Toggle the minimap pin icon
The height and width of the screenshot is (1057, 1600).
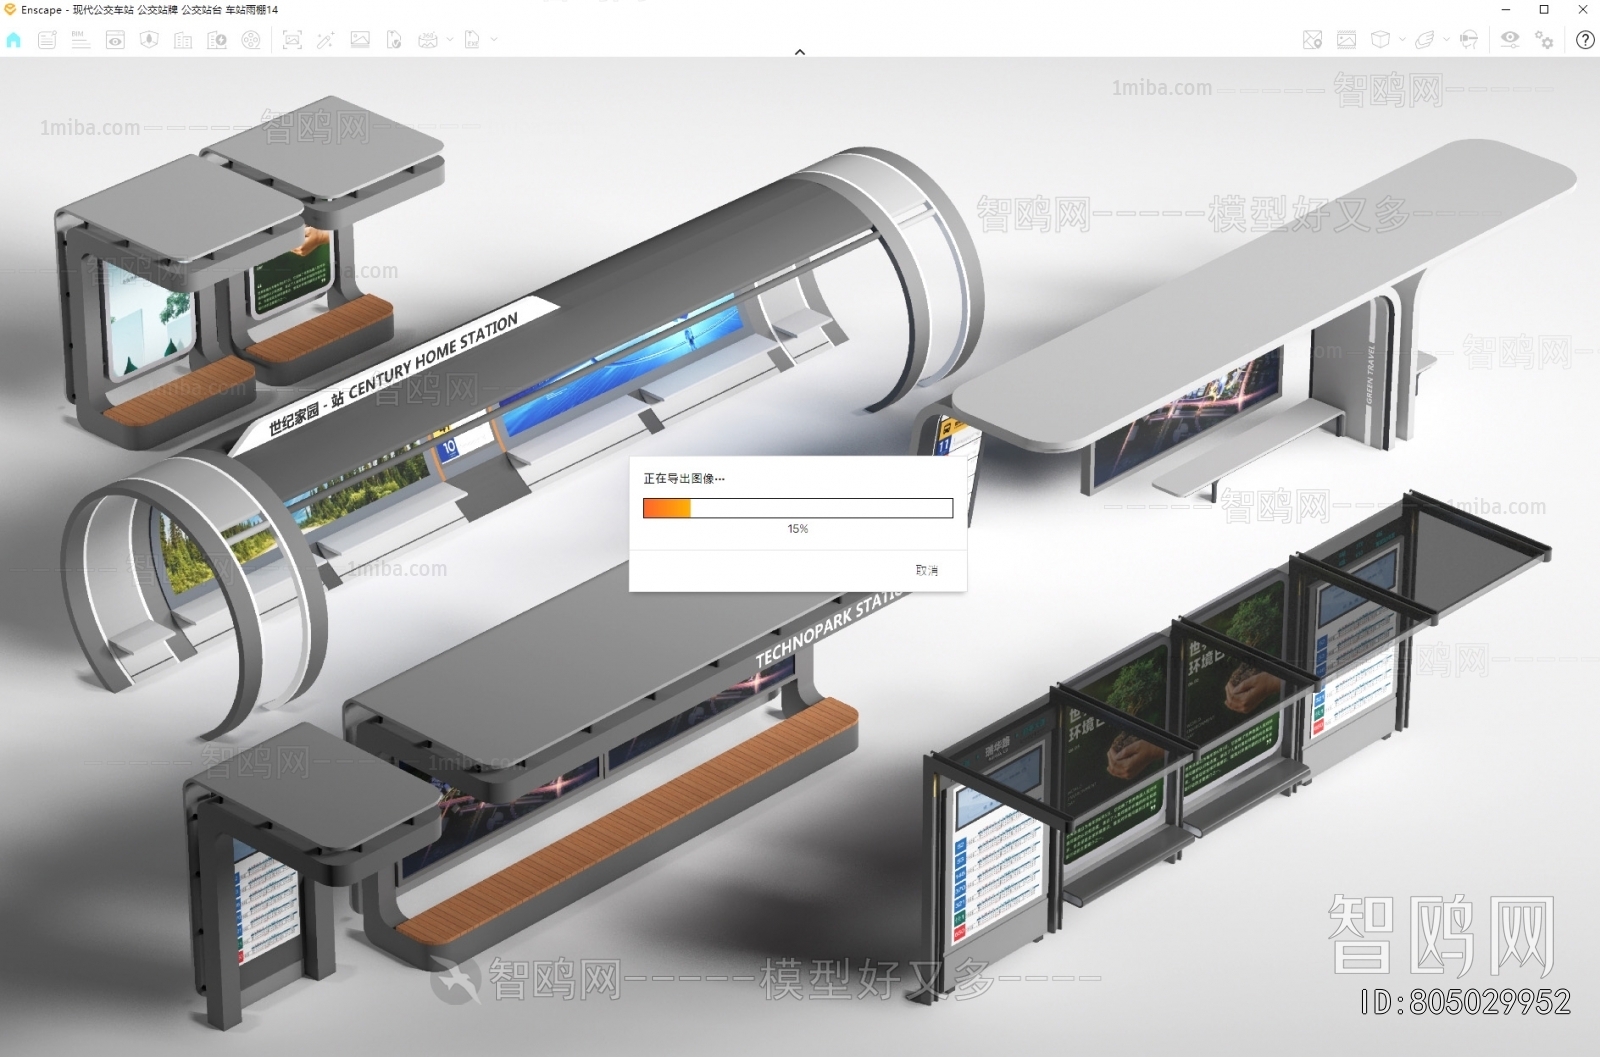(x=1312, y=40)
